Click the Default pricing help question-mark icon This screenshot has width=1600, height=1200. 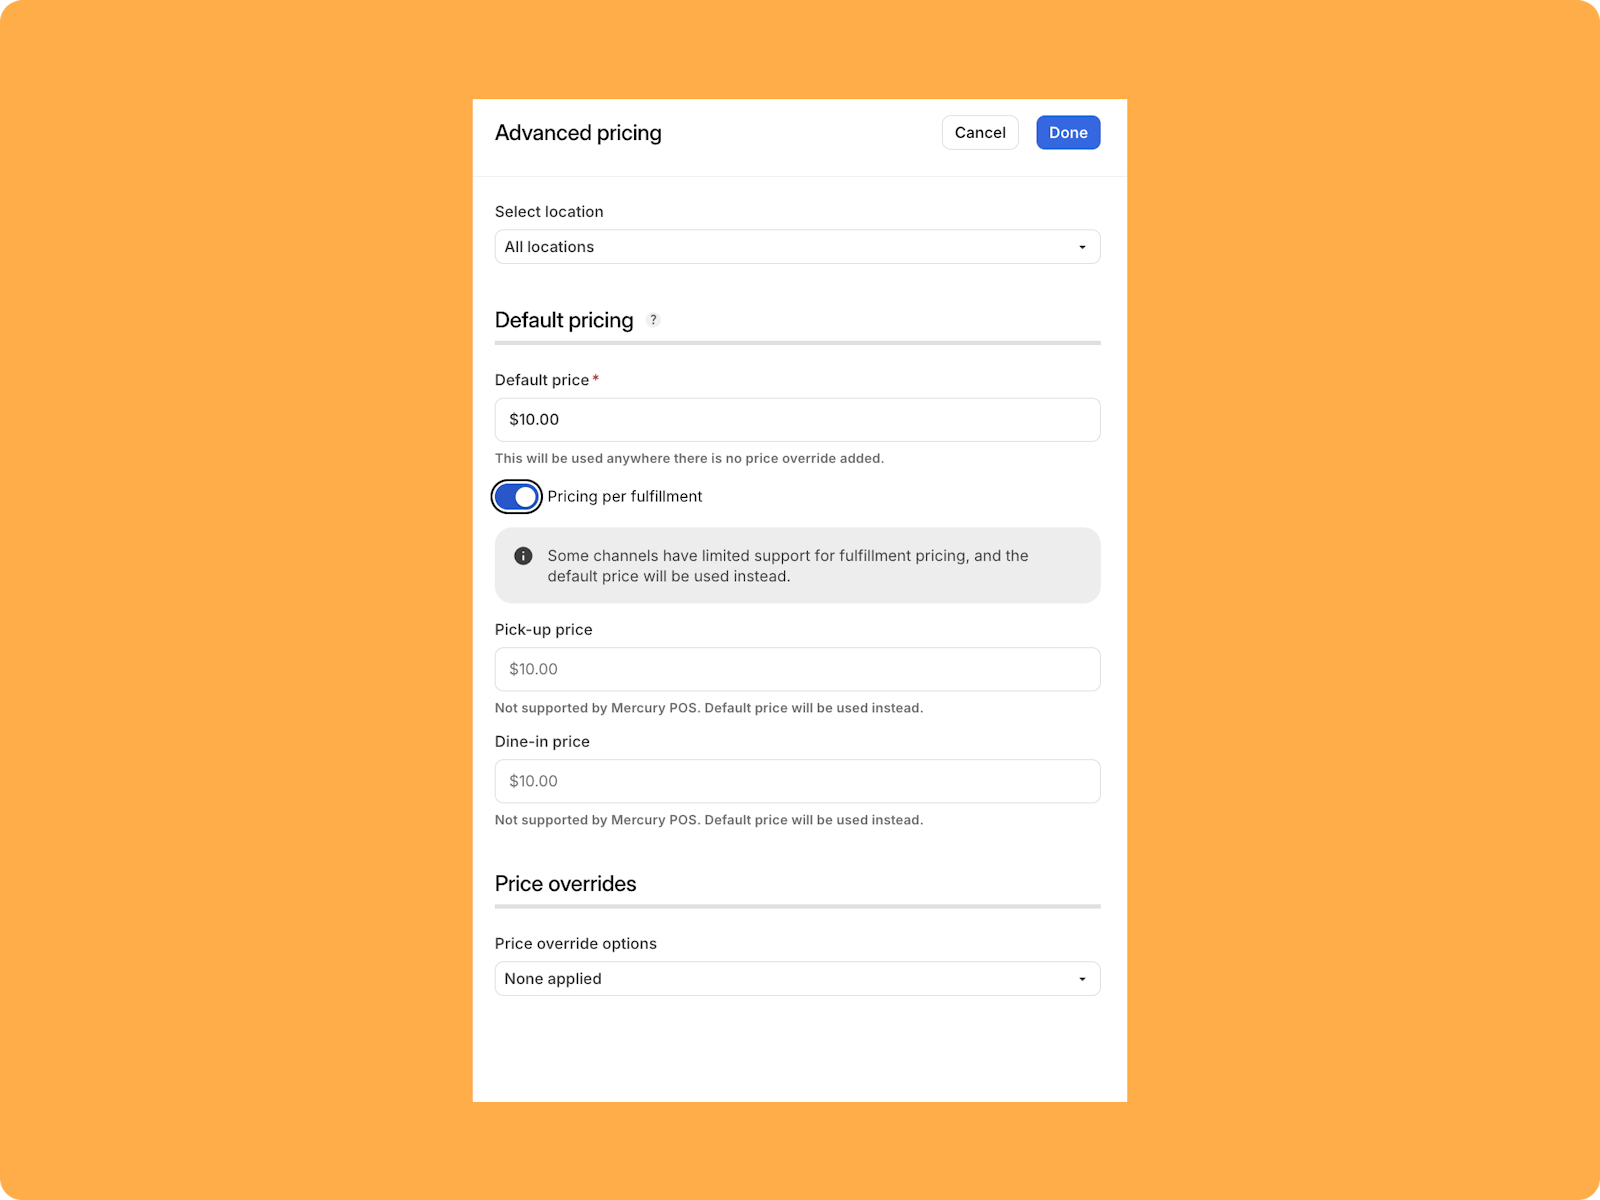pos(653,320)
